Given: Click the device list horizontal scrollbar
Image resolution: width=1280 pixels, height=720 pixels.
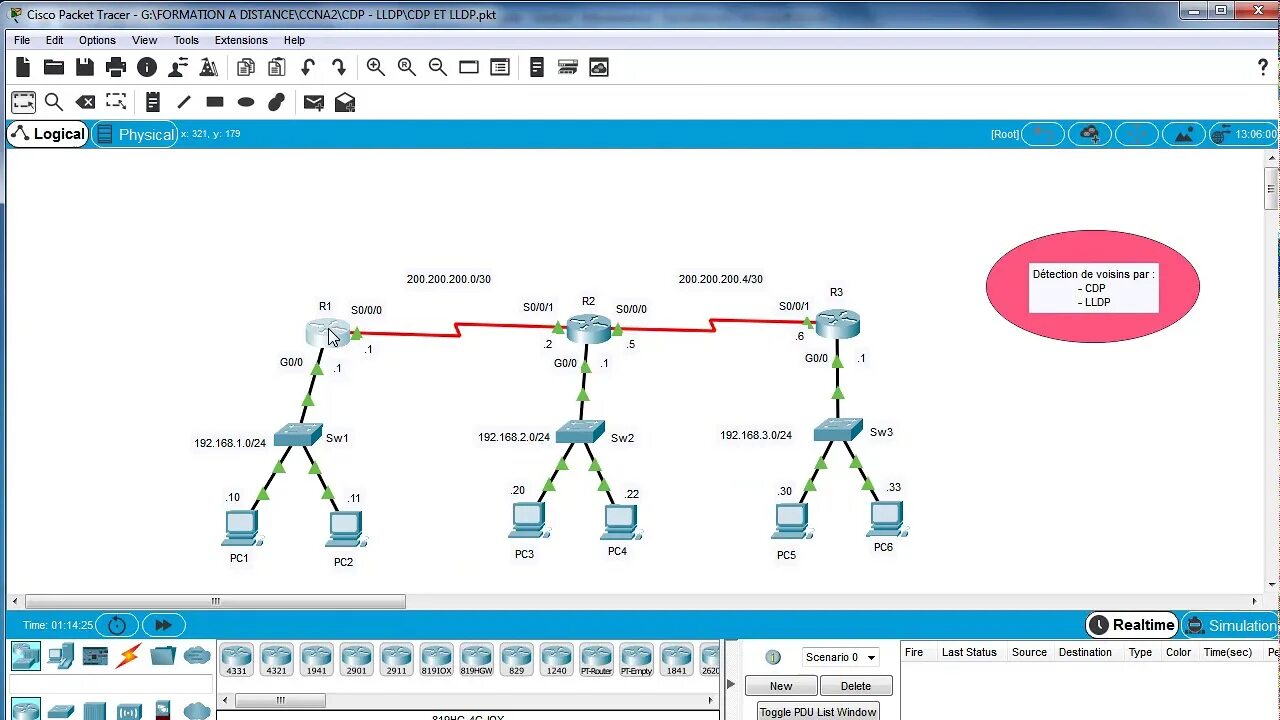Looking at the screenshot, I should [280, 700].
